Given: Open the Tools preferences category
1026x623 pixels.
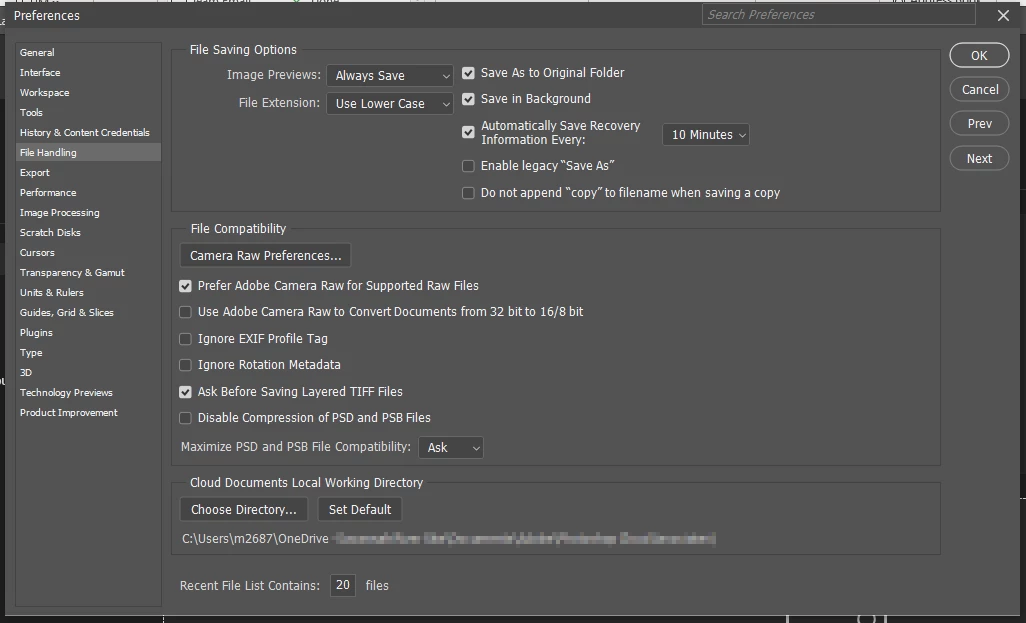Looking at the screenshot, I should pyautogui.click(x=88, y=113).
